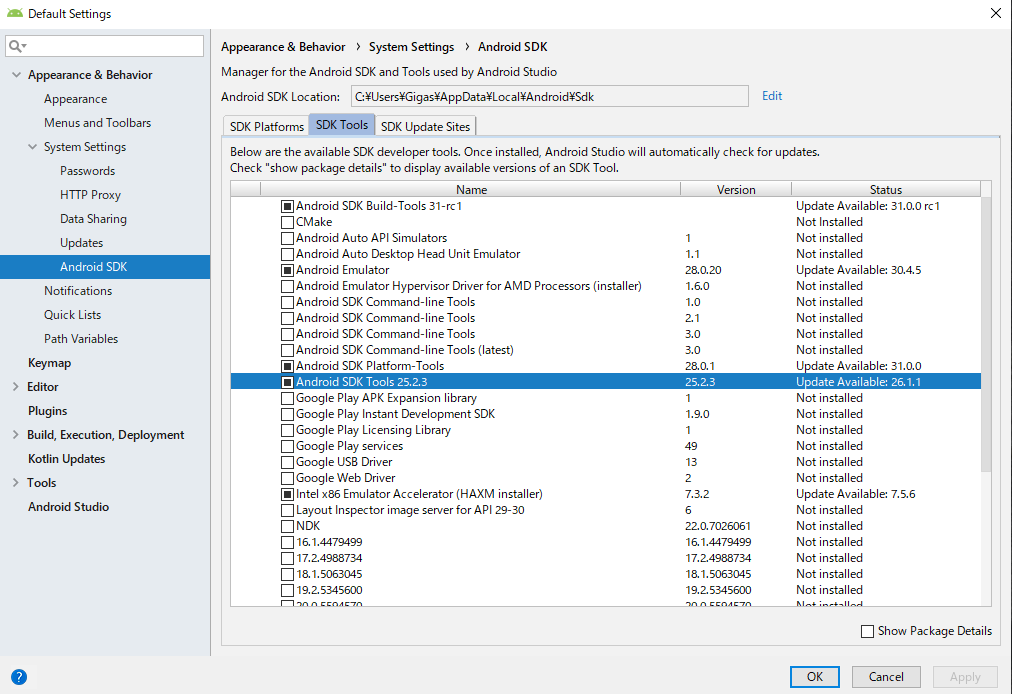Expand the Tools tree node
The width and height of the screenshot is (1012, 694).
coord(15,482)
